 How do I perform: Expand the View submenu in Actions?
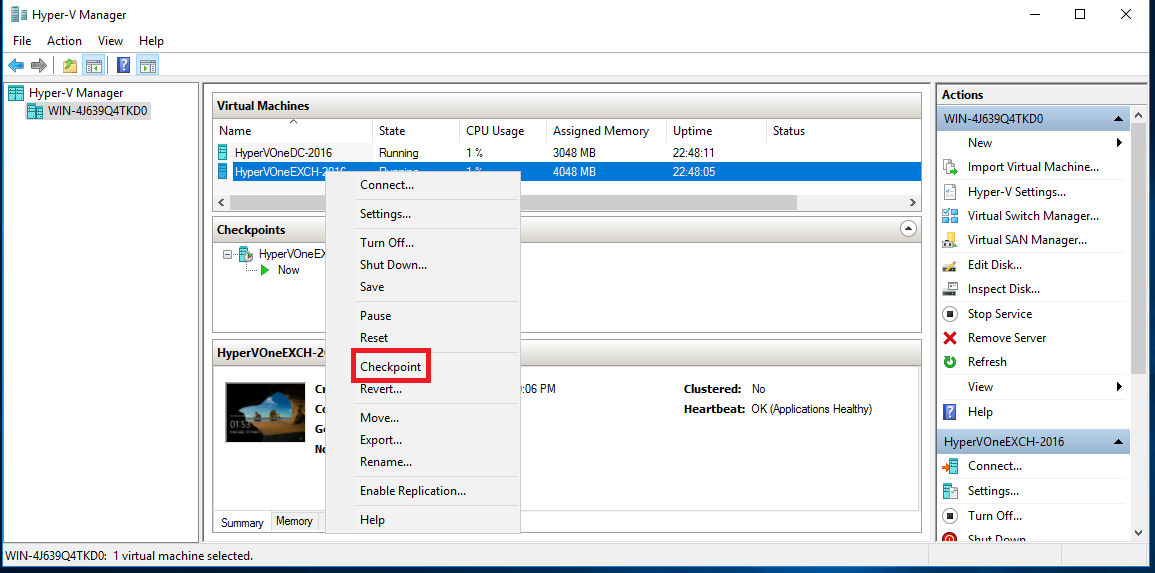coord(1120,387)
